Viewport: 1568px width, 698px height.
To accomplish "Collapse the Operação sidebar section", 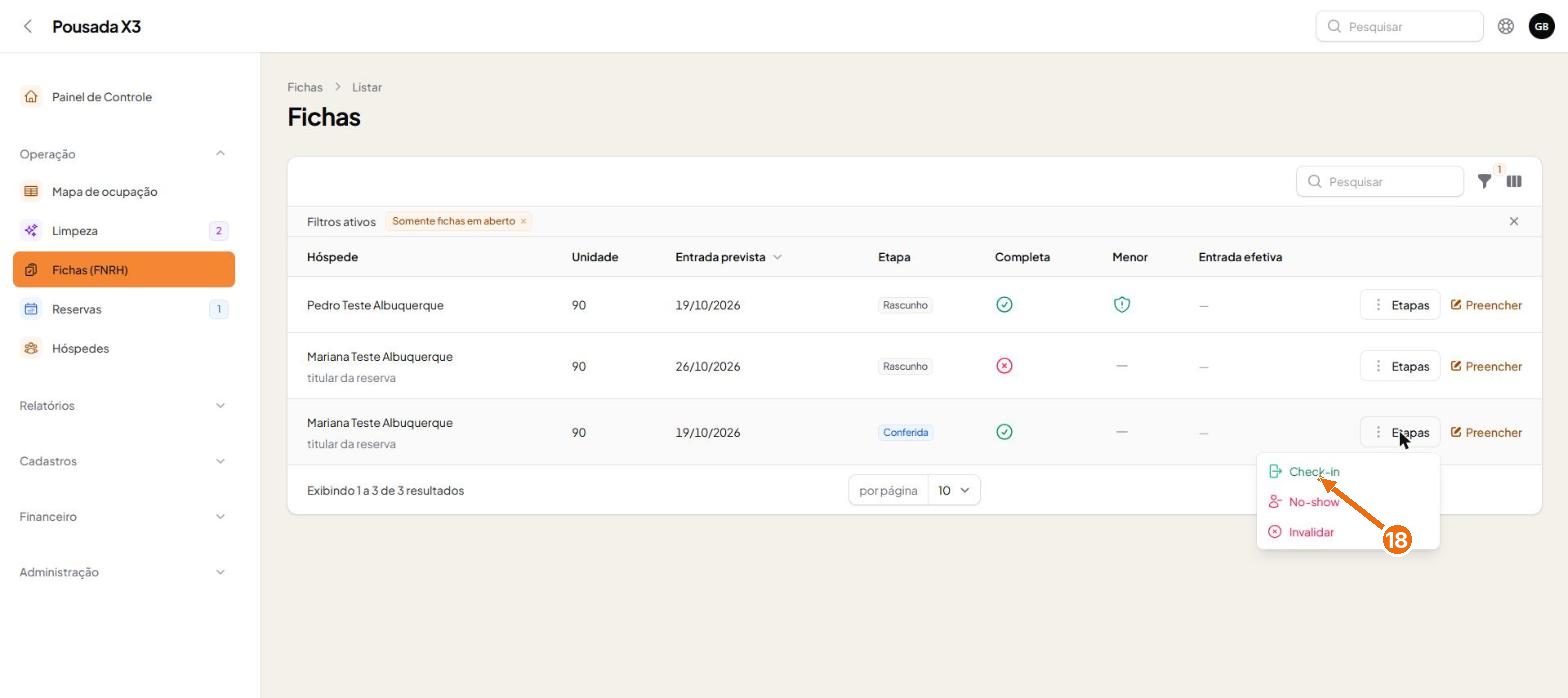I will (x=220, y=154).
